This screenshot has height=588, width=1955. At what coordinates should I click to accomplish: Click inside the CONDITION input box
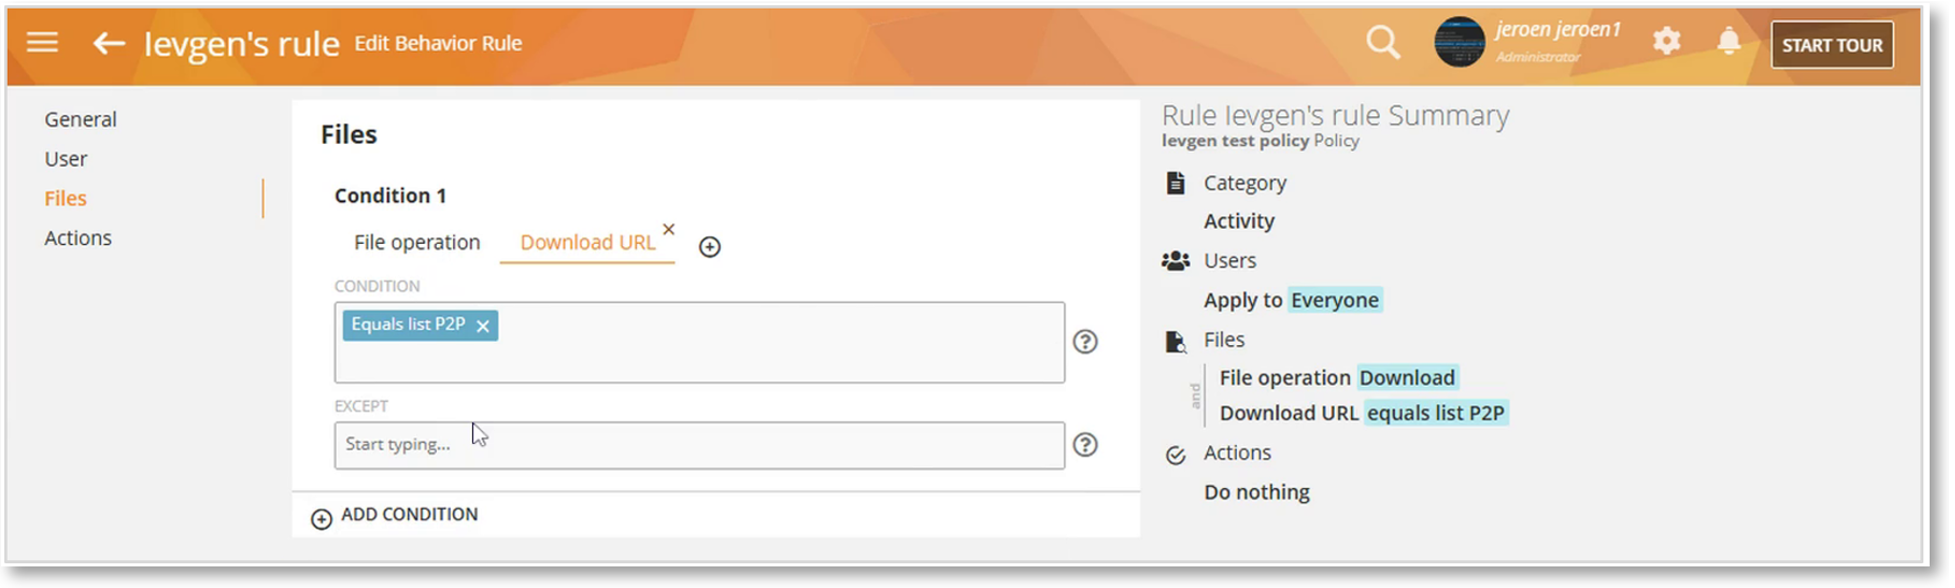click(699, 343)
